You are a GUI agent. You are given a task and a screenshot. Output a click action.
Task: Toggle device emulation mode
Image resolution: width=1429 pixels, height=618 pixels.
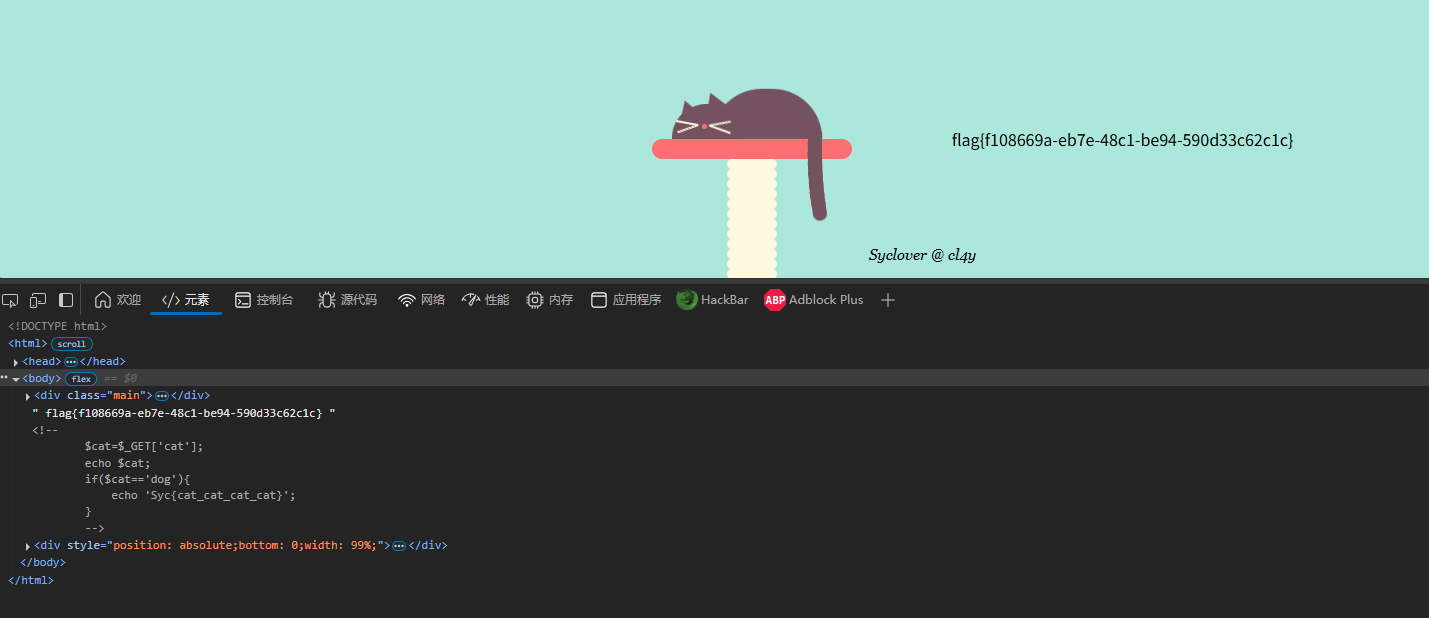point(38,300)
